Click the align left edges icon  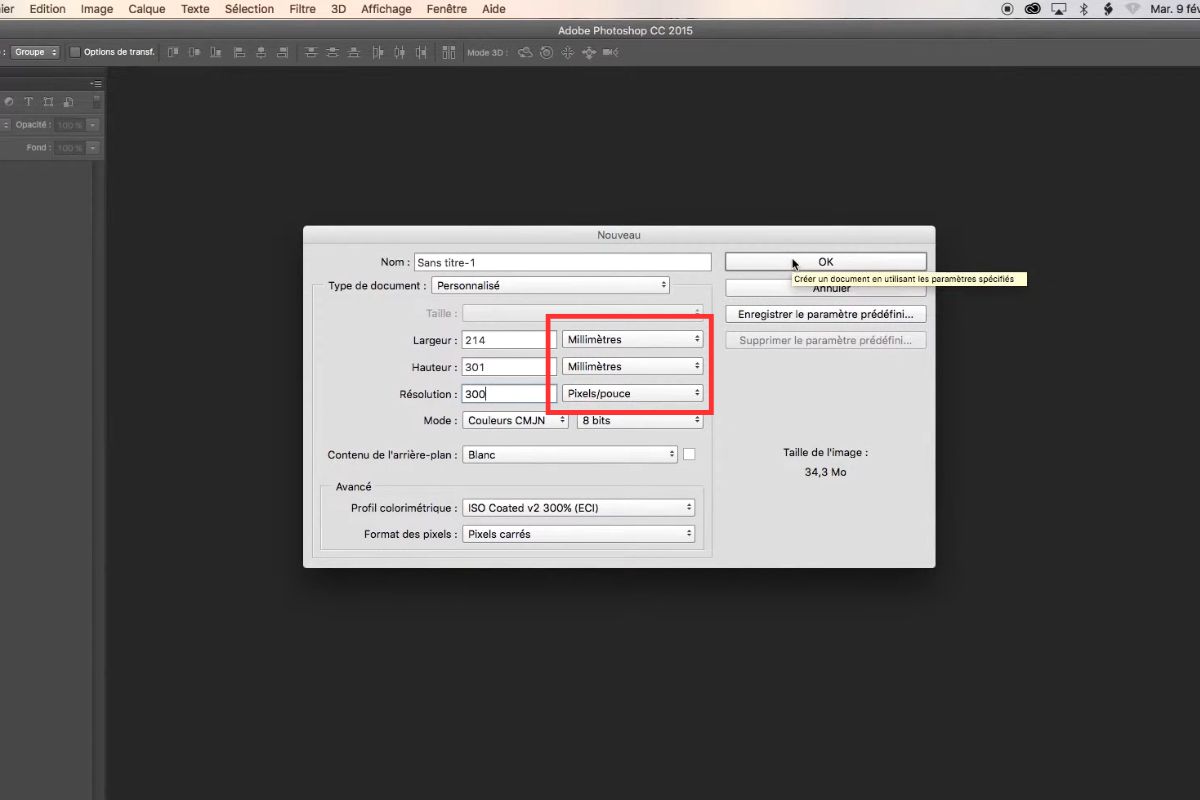pos(240,52)
